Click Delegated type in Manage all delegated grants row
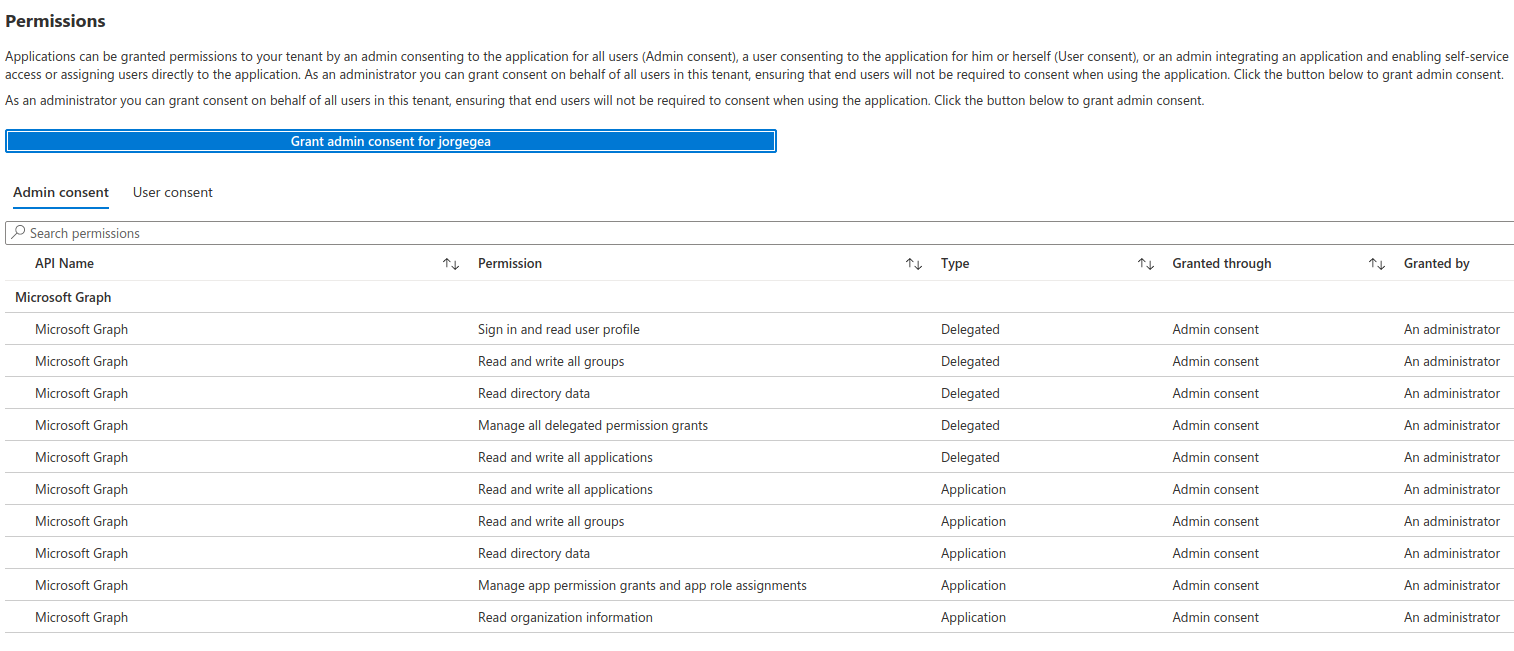The image size is (1514, 651). click(970, 425)
